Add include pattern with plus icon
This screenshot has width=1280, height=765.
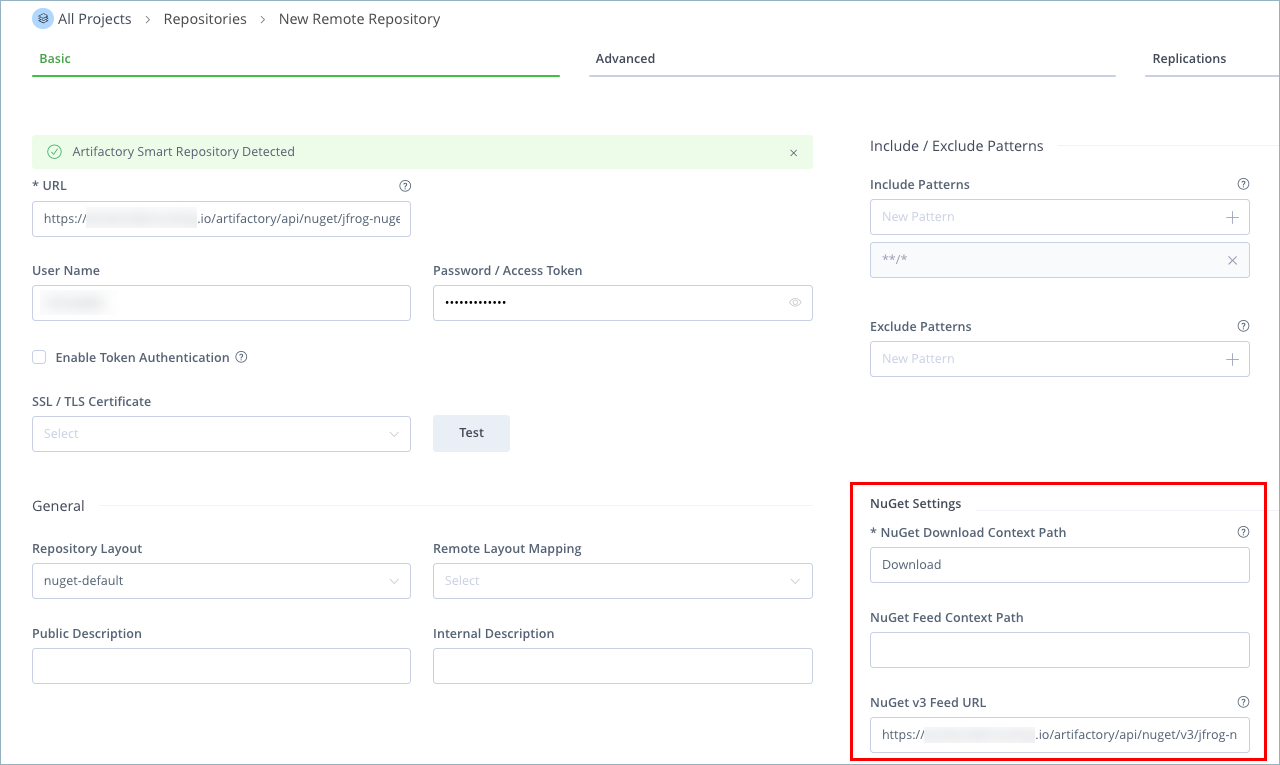pyautogui.click(x=1232, y=217)
